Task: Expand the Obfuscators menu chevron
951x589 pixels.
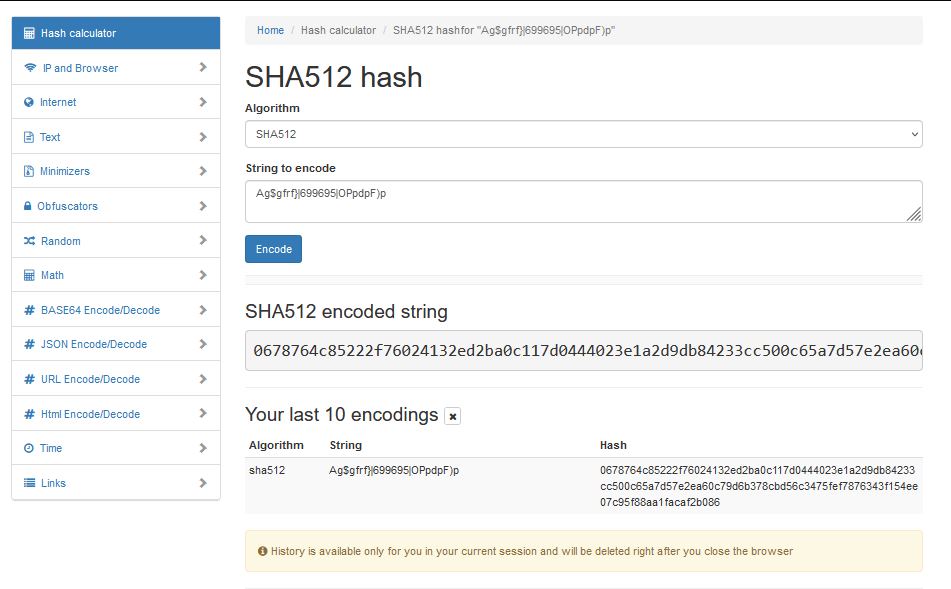Action: [x=203, y=206]
